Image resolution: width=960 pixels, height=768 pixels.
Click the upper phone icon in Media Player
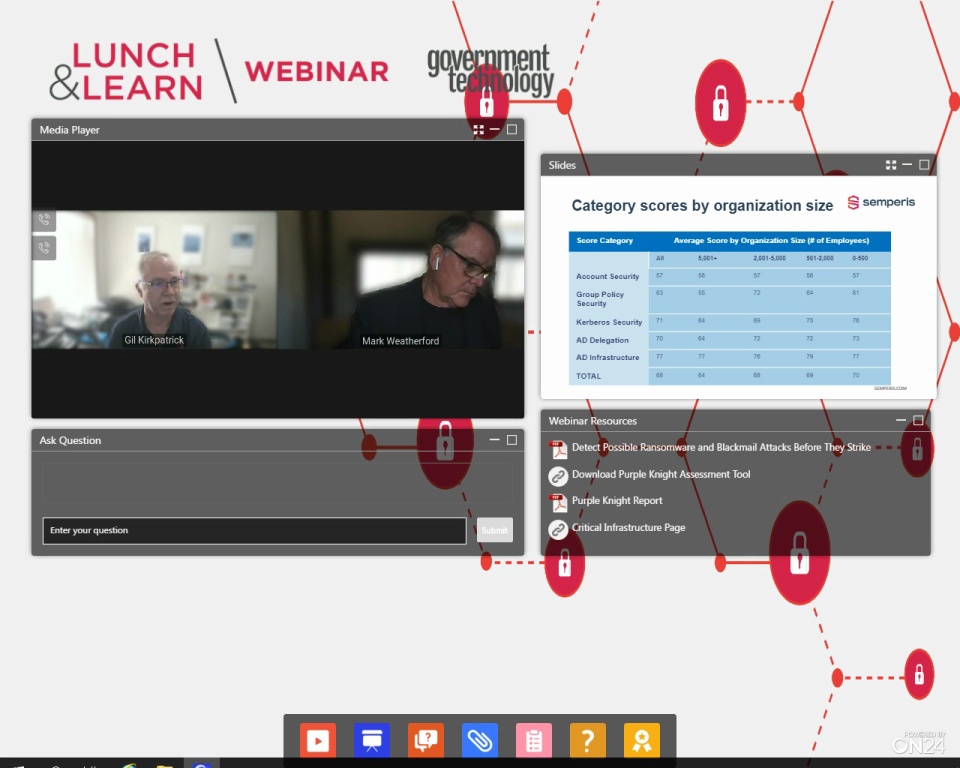coord(44,220)
